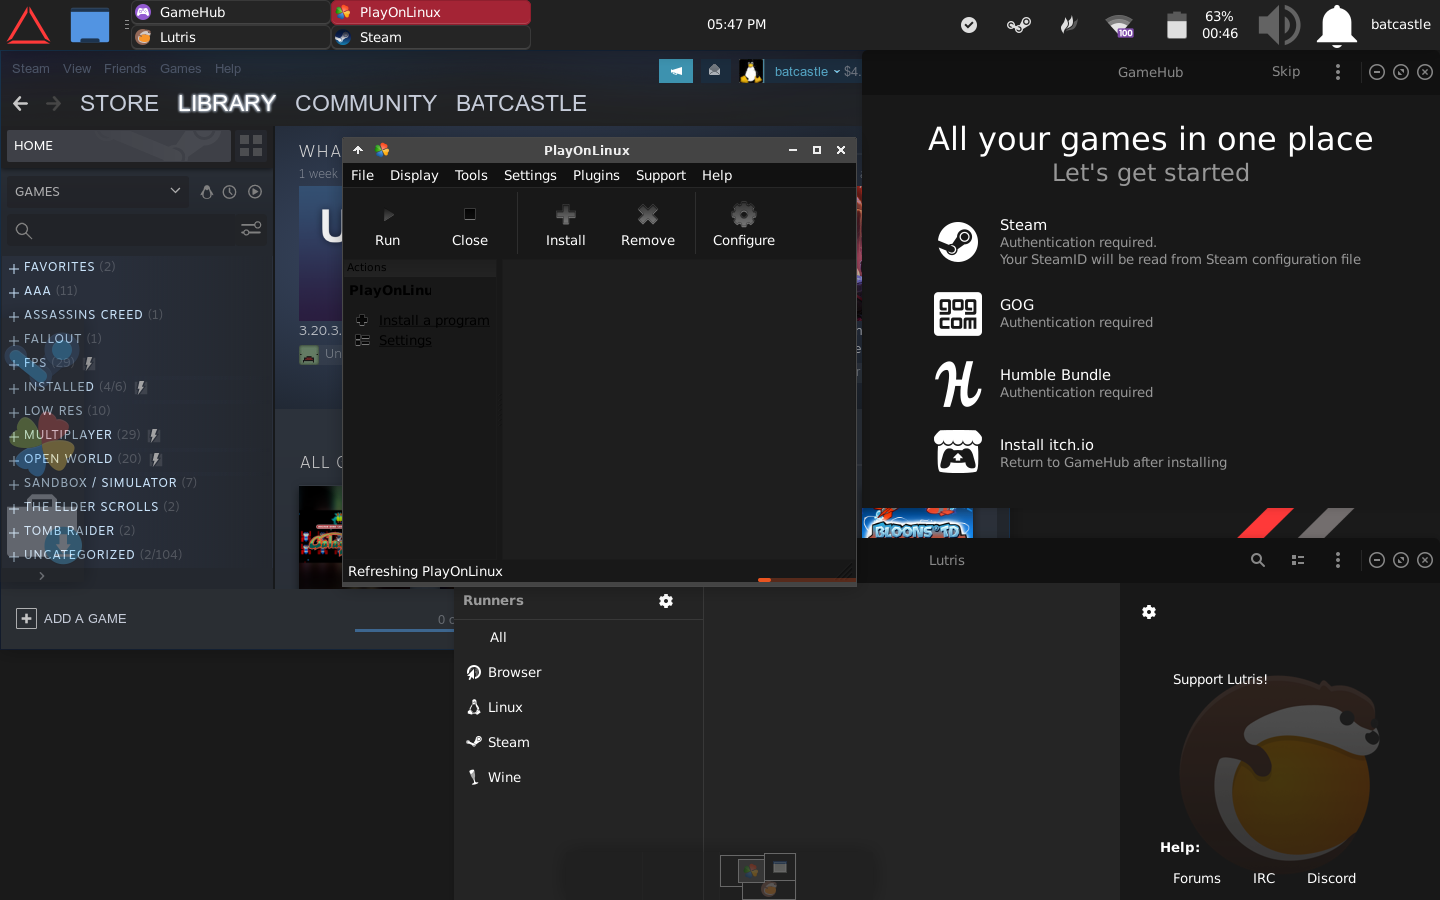This screenshot has width=1440, height=900.
Task: Click the checkmark tray icon in panel
Action: 969,25
